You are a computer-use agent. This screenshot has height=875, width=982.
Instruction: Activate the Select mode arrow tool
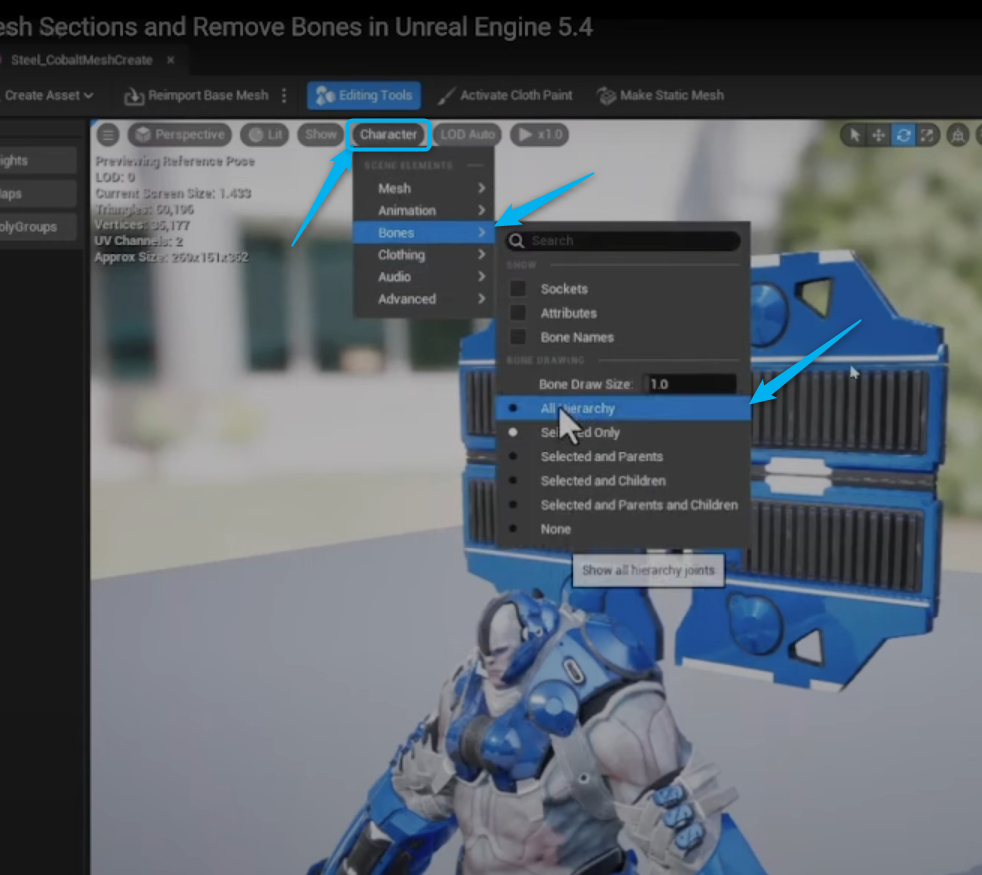[x=855, y=135]
